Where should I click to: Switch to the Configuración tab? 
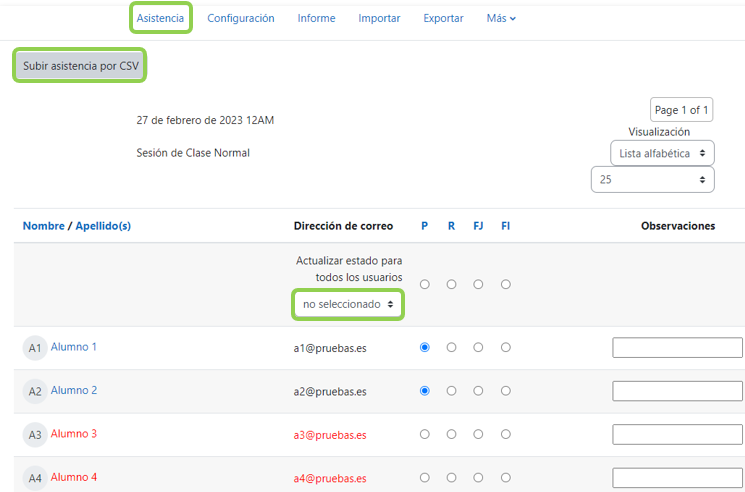(241, 19)
